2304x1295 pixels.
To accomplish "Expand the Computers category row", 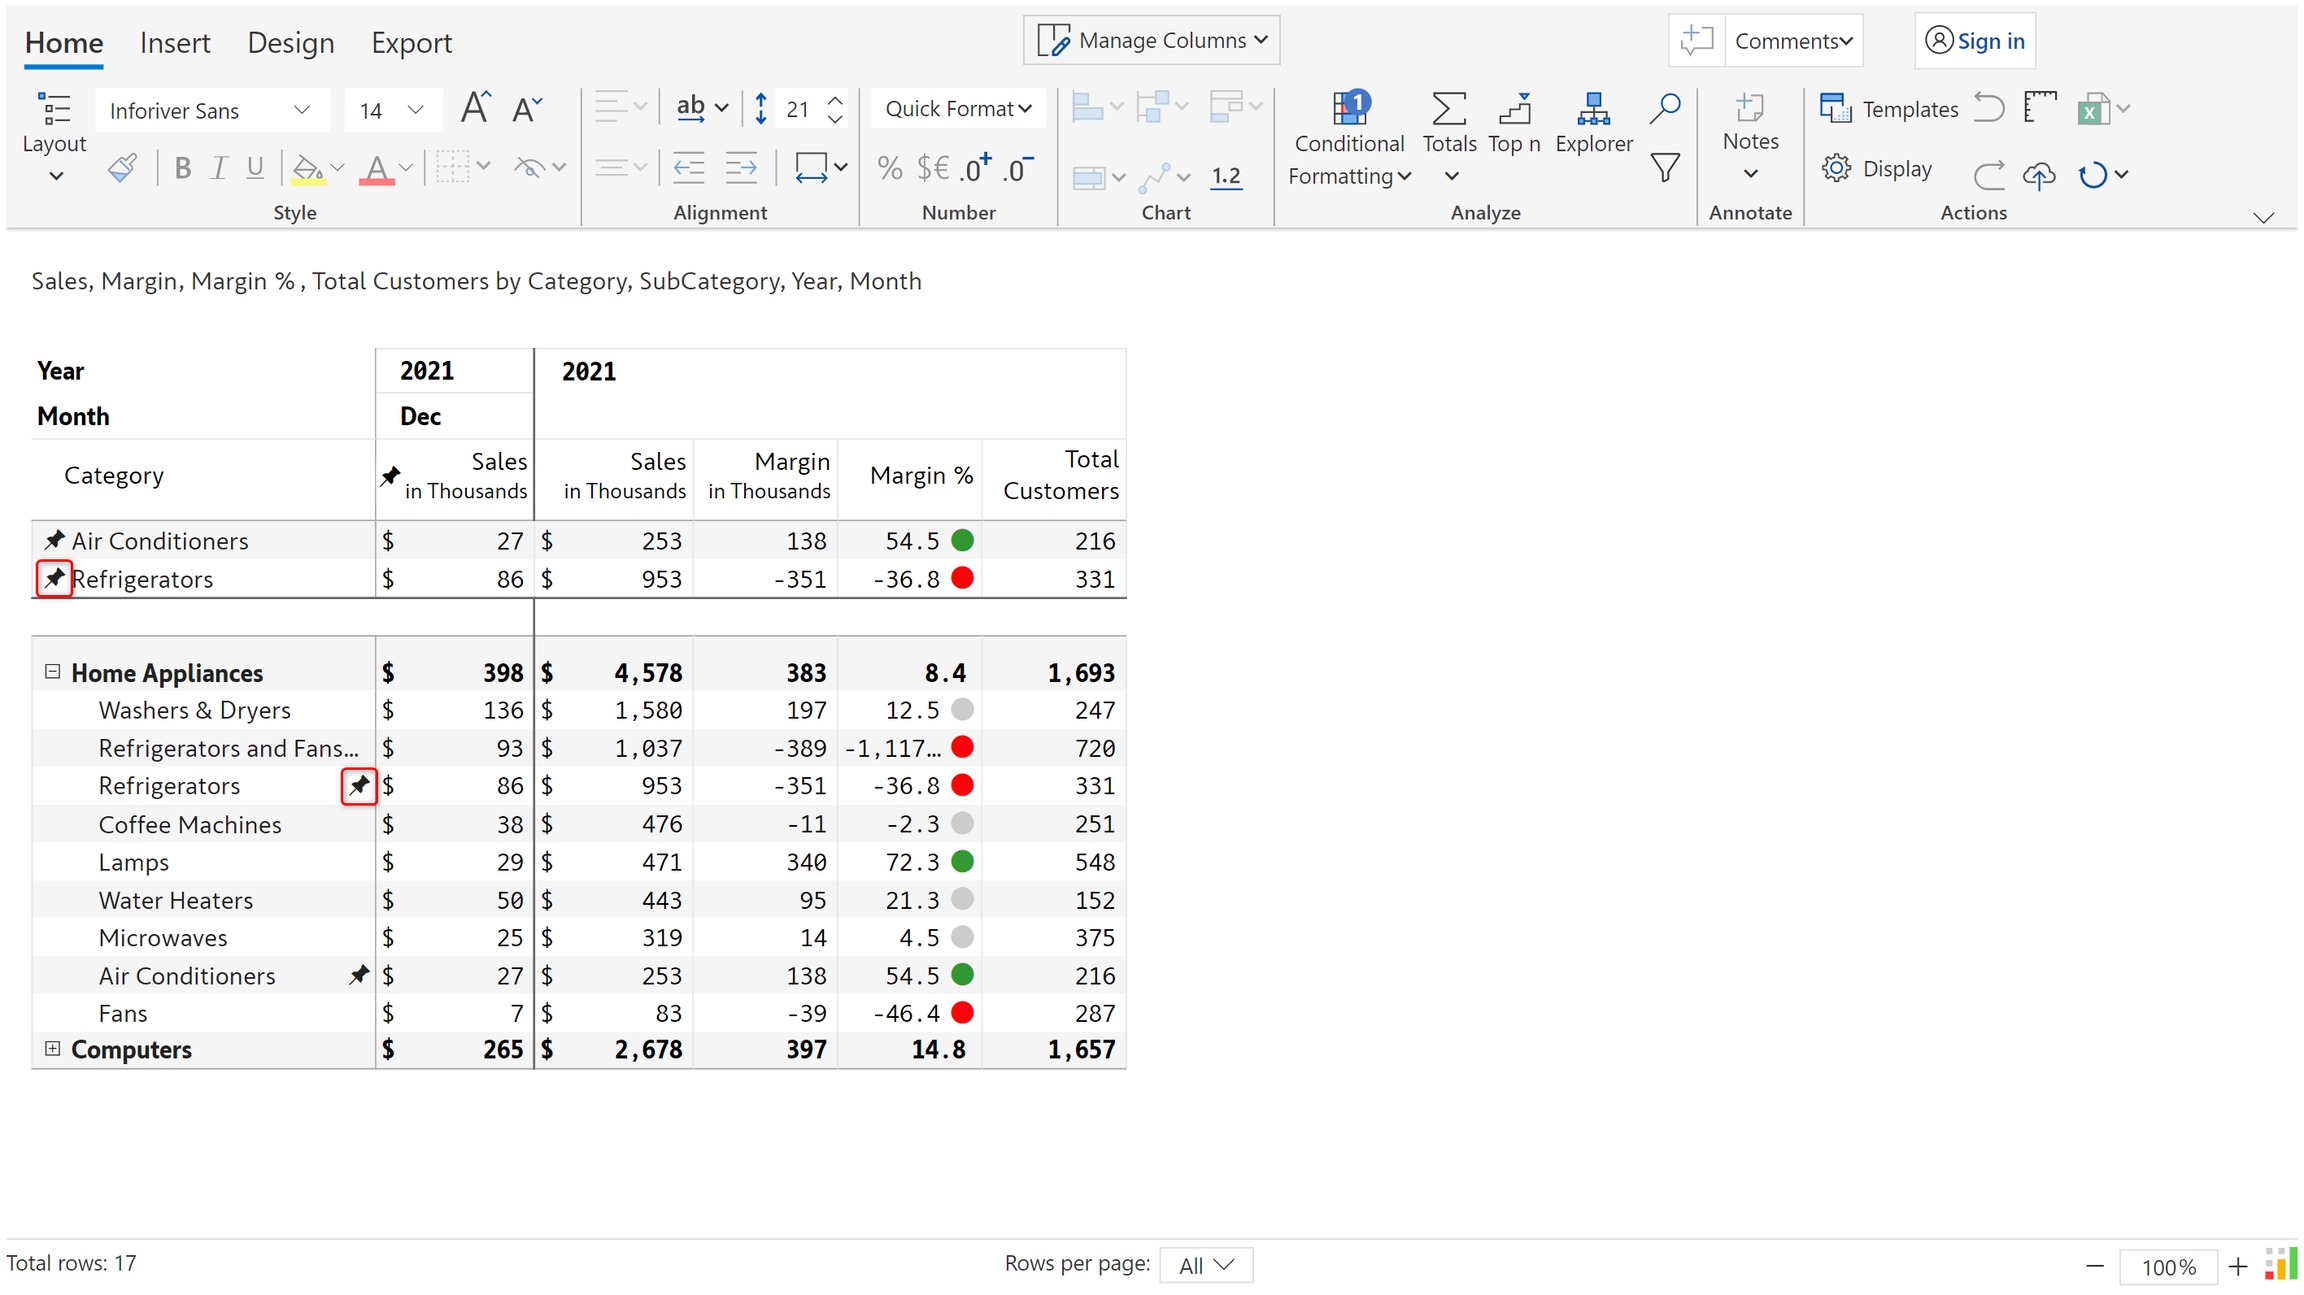I will 53,1049.
